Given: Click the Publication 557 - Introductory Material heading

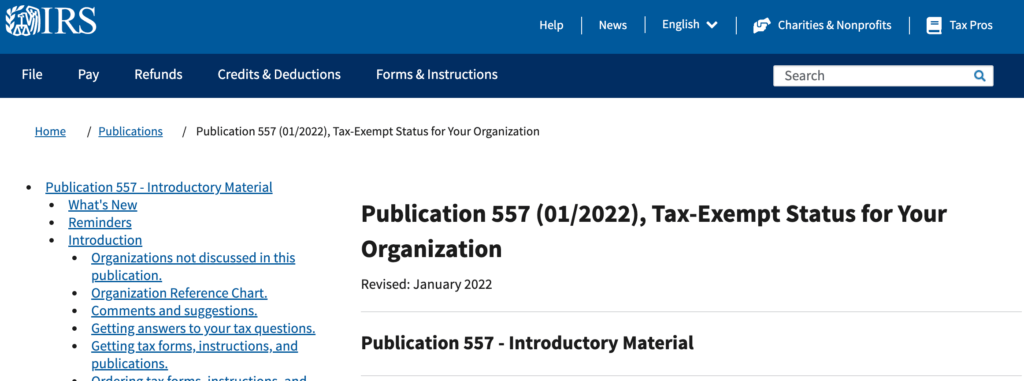Looking at the screenshot, I should (x=527, y=343).
